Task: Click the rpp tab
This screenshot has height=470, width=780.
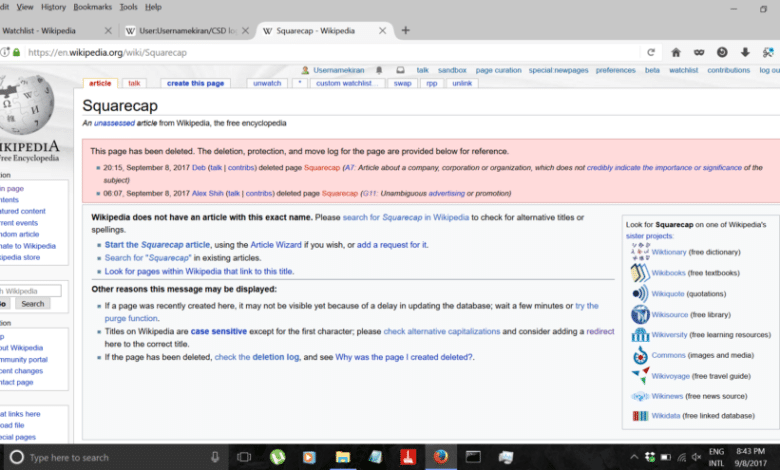Action: click(432, 83)
